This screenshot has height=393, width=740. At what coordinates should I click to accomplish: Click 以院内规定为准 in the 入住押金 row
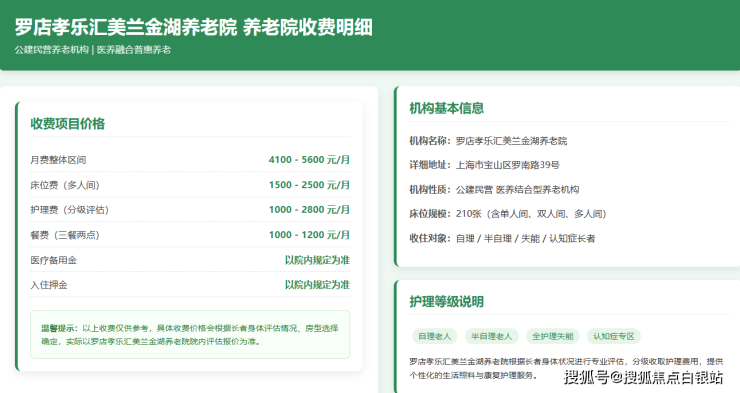317,285
